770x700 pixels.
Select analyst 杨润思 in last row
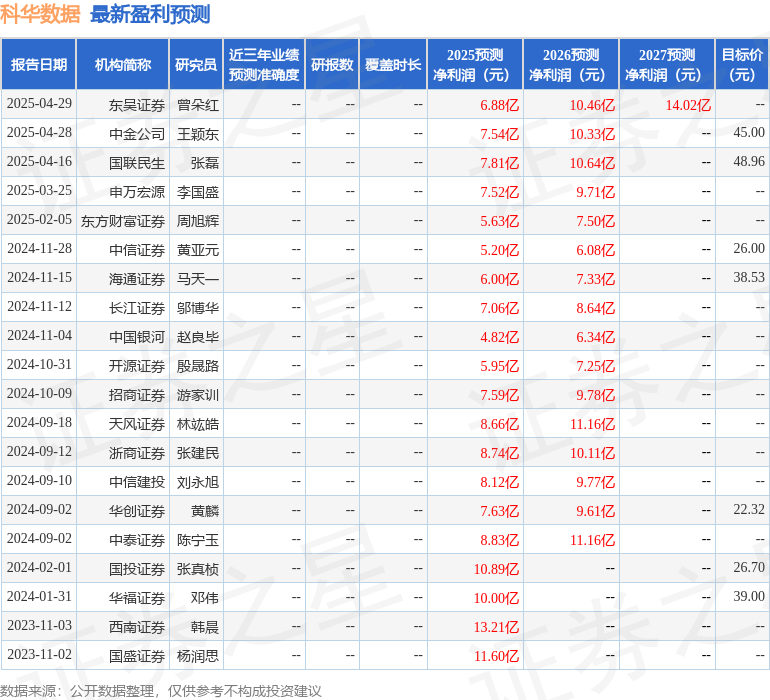(198, 656)
